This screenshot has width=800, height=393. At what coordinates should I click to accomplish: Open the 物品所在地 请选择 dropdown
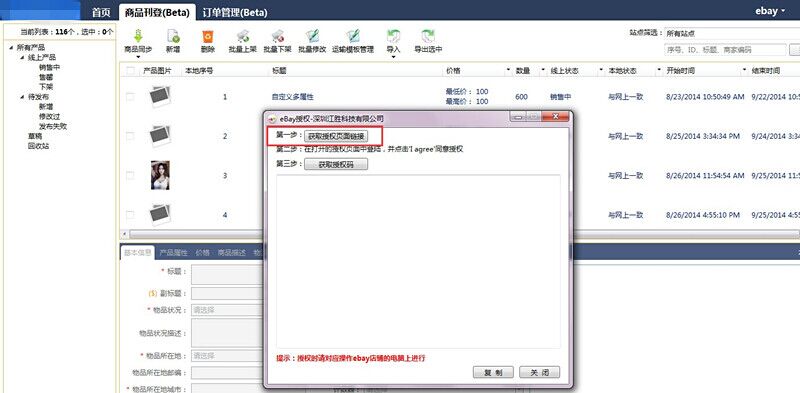pos(227,356)
